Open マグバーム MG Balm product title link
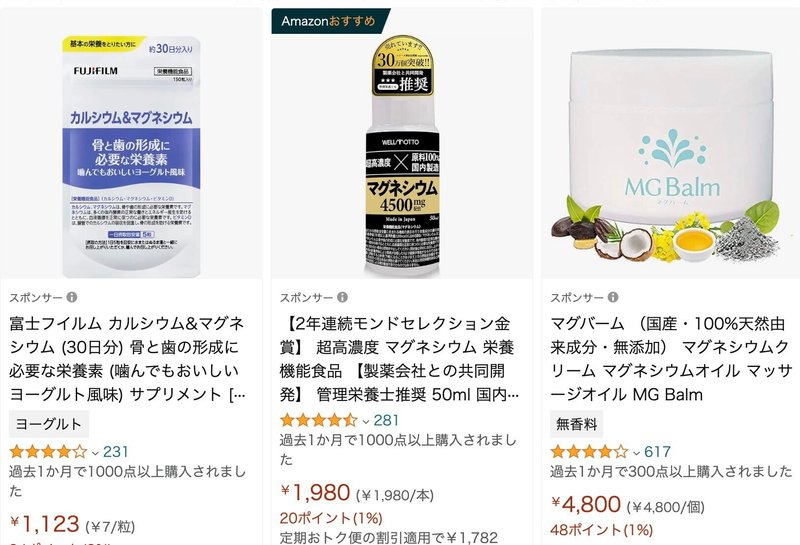Image resolution: width=800 pixels, height=545 pixels. (670, 359)
